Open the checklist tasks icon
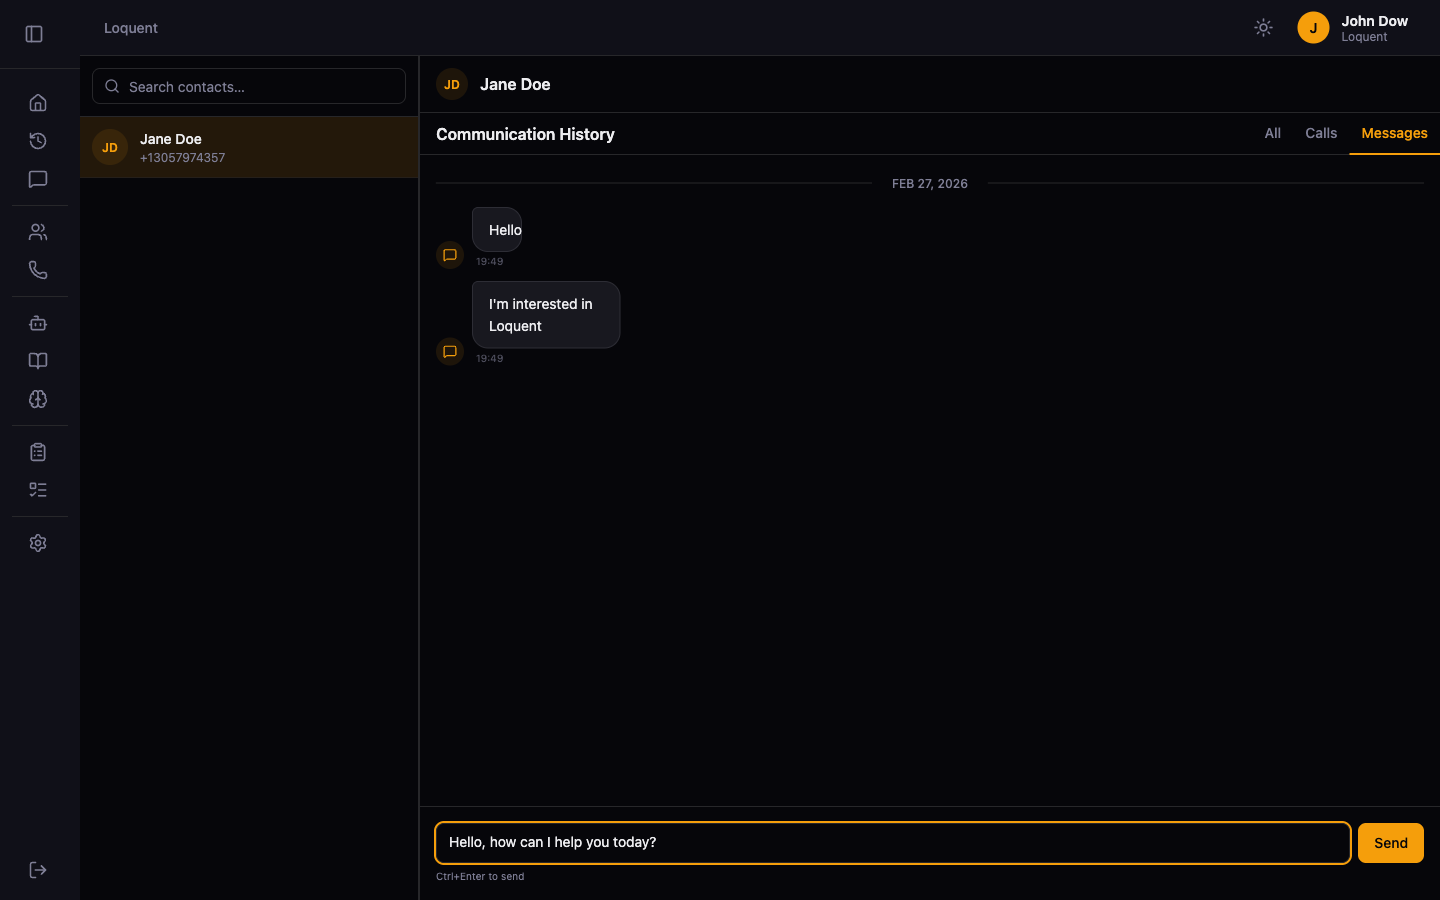Screen dimensions: 1440x900 click(x=38, y=490)
